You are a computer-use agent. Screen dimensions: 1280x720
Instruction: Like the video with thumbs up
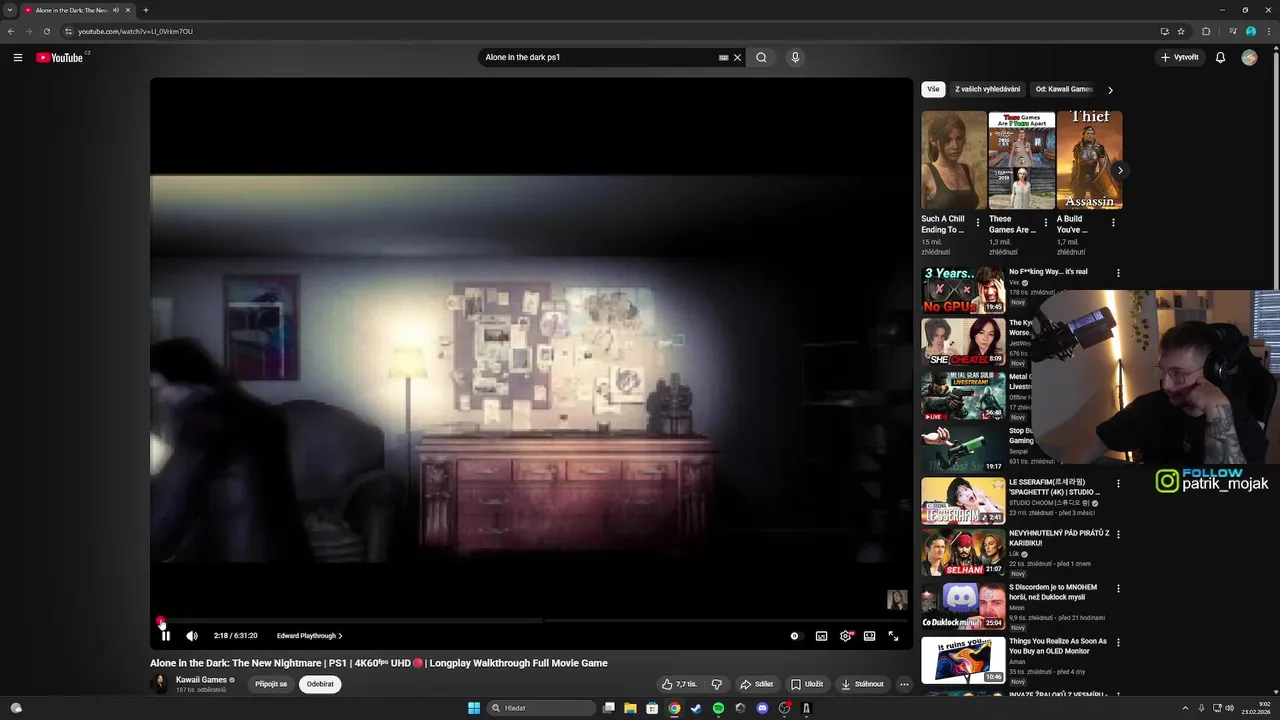(680, 684)
